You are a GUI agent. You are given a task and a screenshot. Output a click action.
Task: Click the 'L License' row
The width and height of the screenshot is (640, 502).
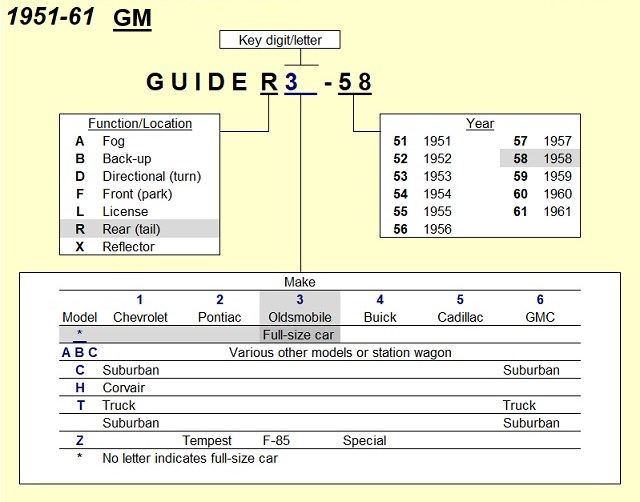click(140, 211)
